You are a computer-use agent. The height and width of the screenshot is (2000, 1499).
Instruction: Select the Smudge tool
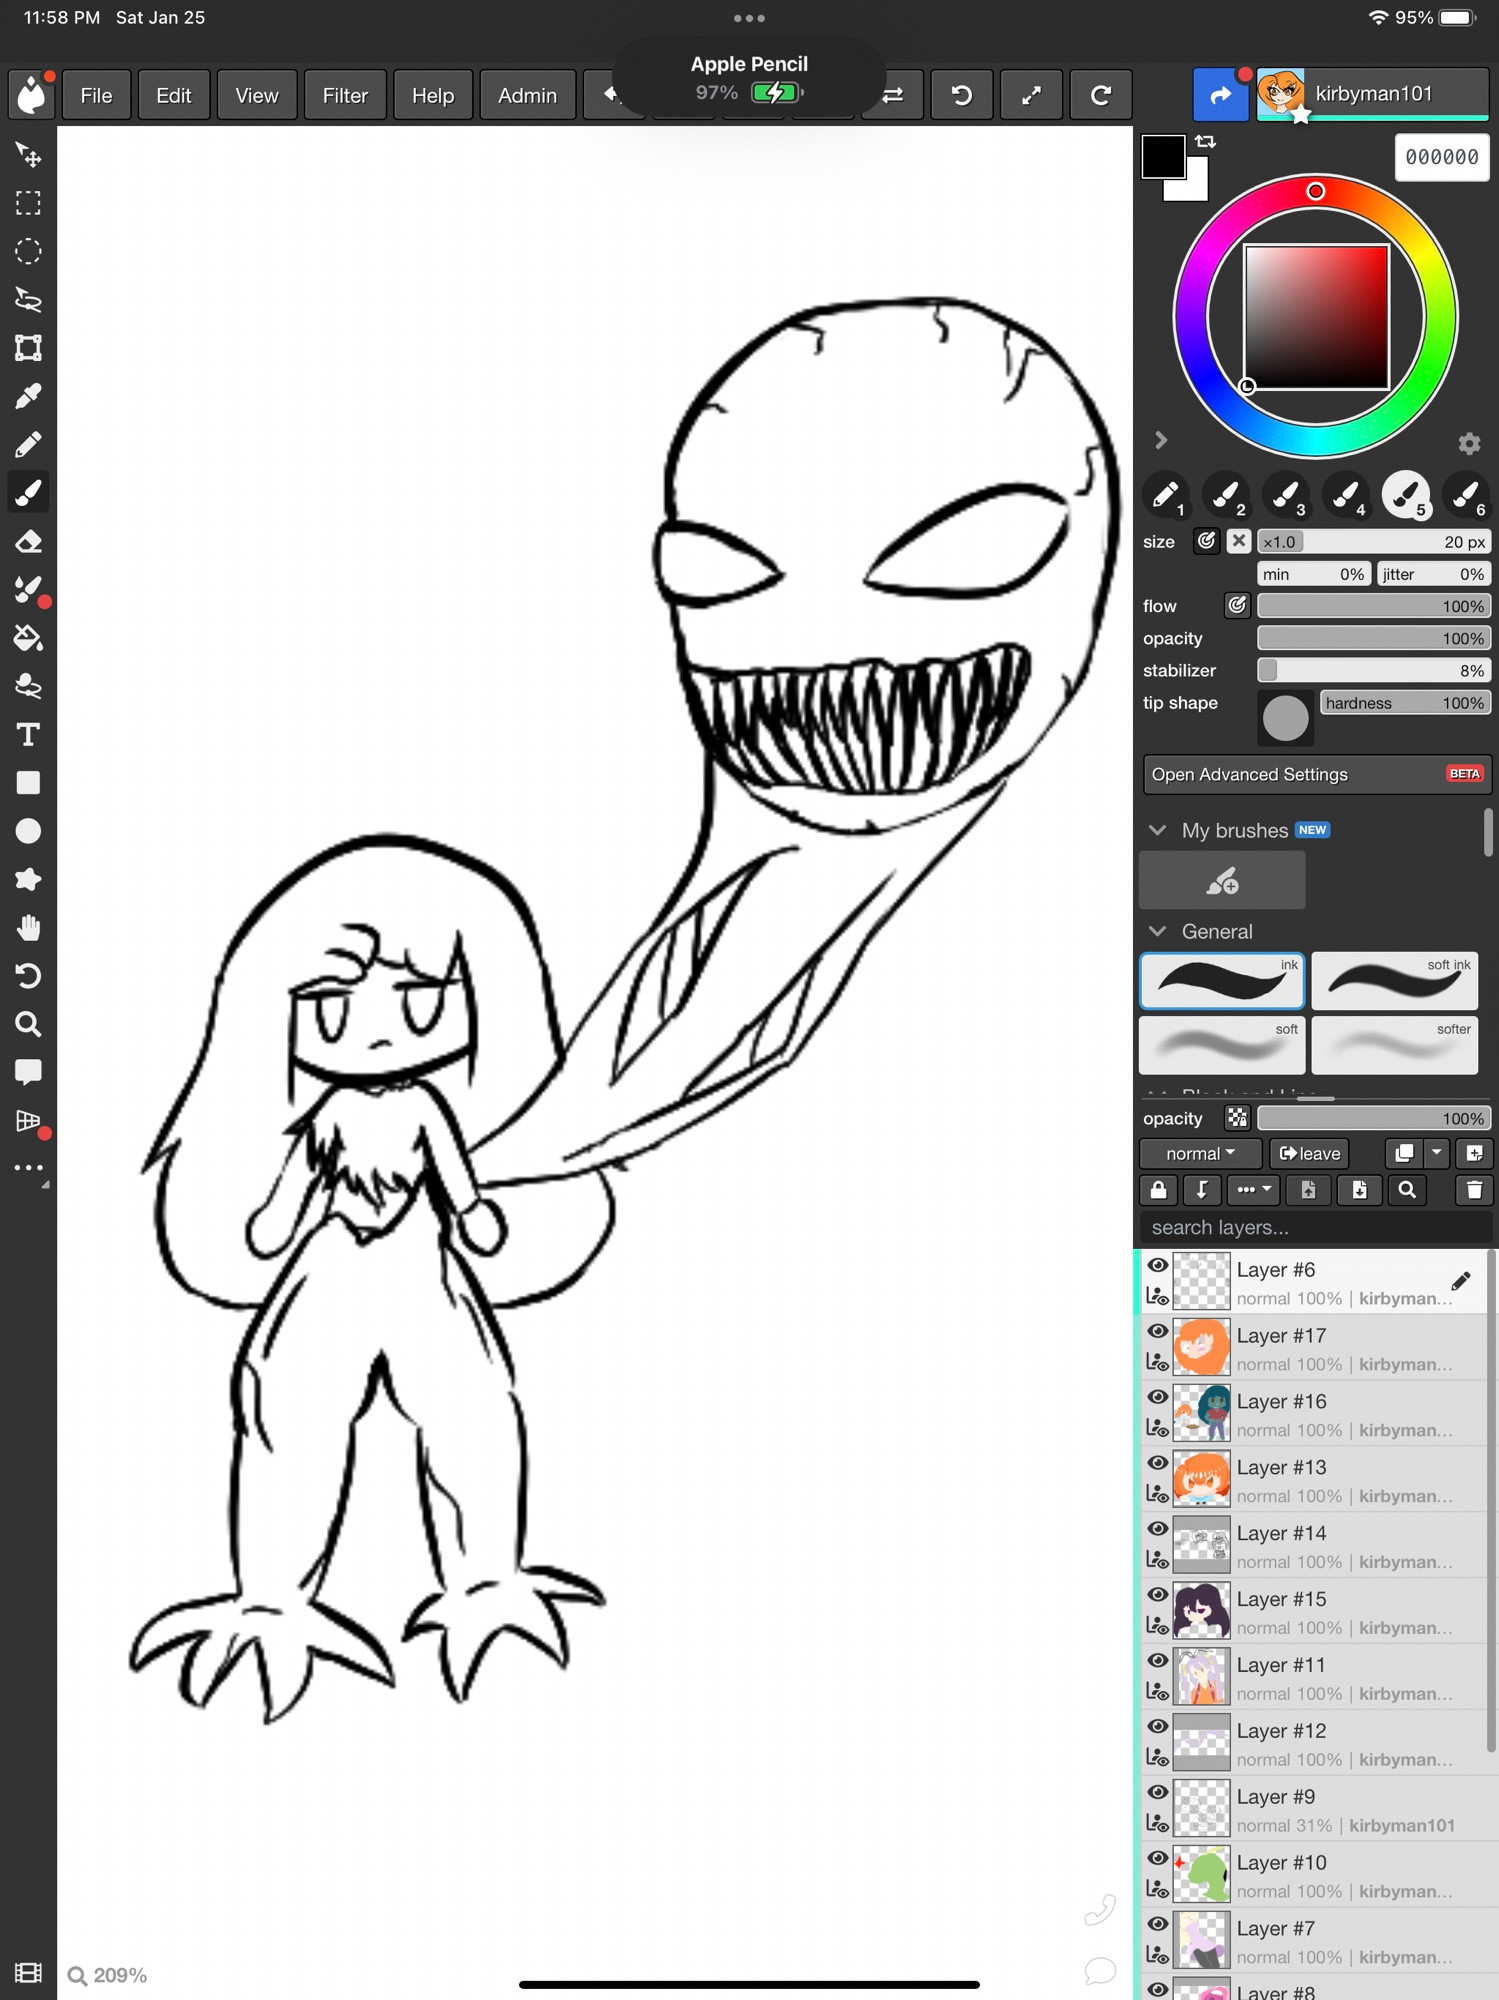coord(28,686)
